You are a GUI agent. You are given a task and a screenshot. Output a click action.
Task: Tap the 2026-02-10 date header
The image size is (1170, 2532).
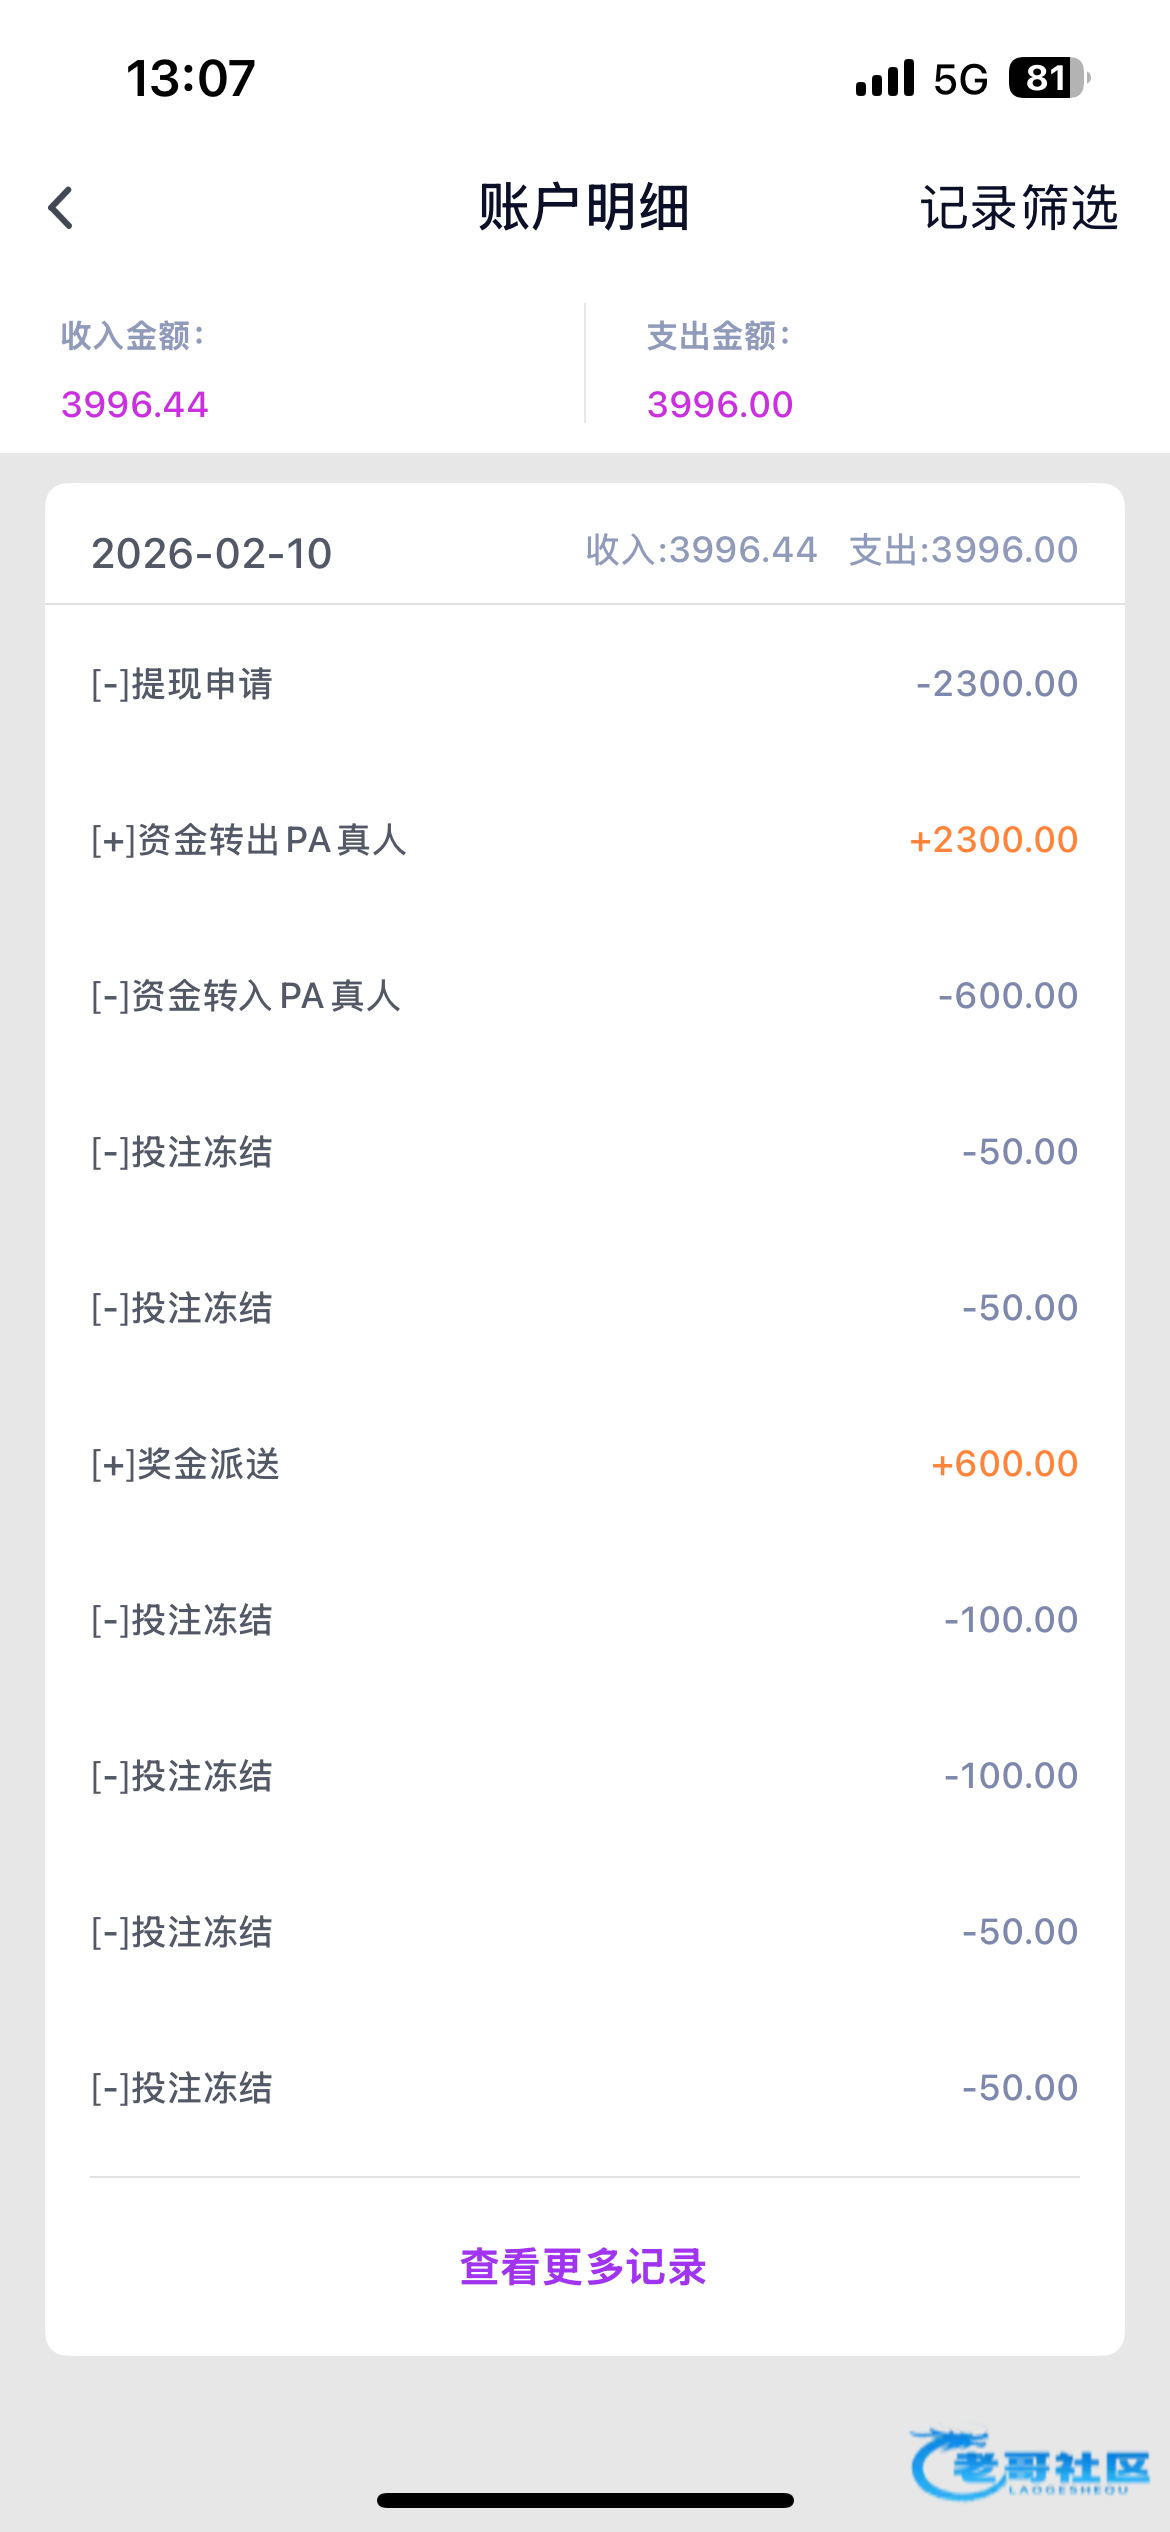tap(212, 553)
